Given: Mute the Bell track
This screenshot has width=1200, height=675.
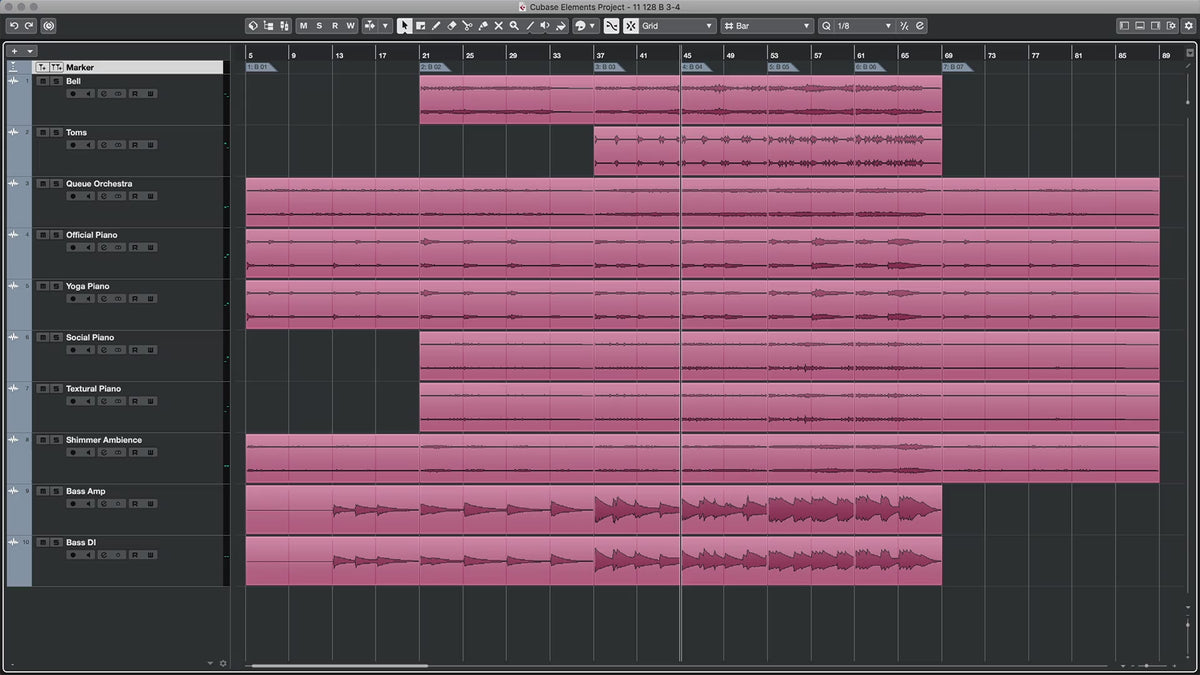Looking at the screenshot, I should 43,81.
